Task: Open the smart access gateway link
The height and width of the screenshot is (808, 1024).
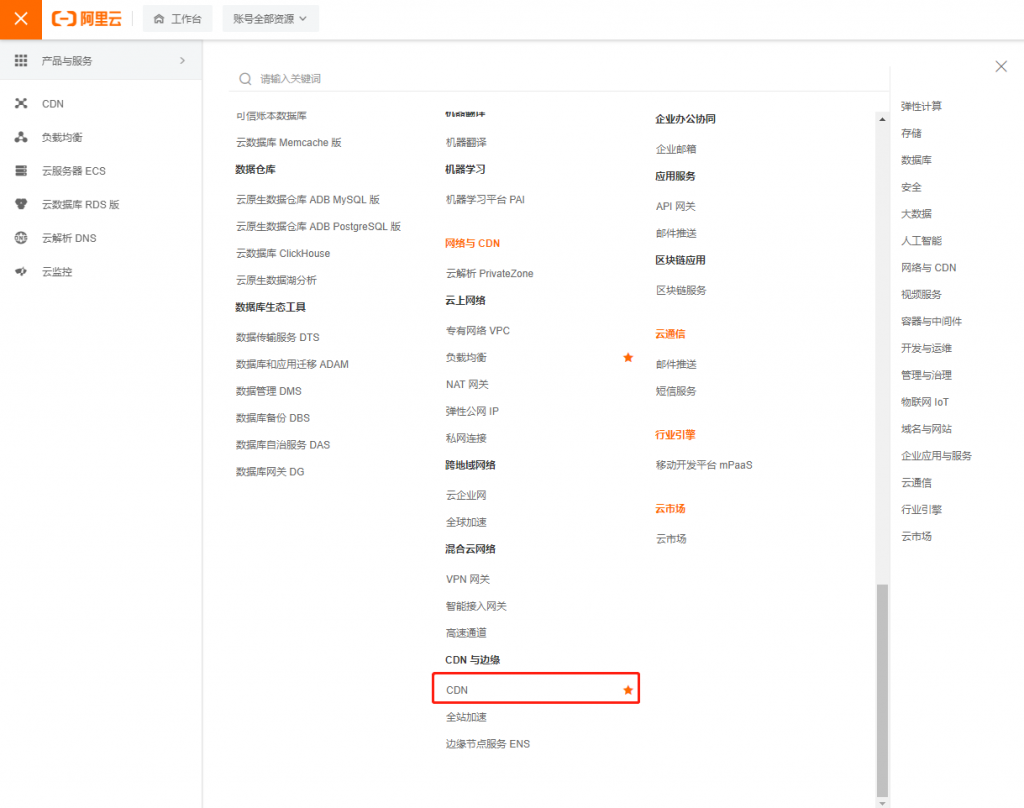Action: tap(476, 606)
